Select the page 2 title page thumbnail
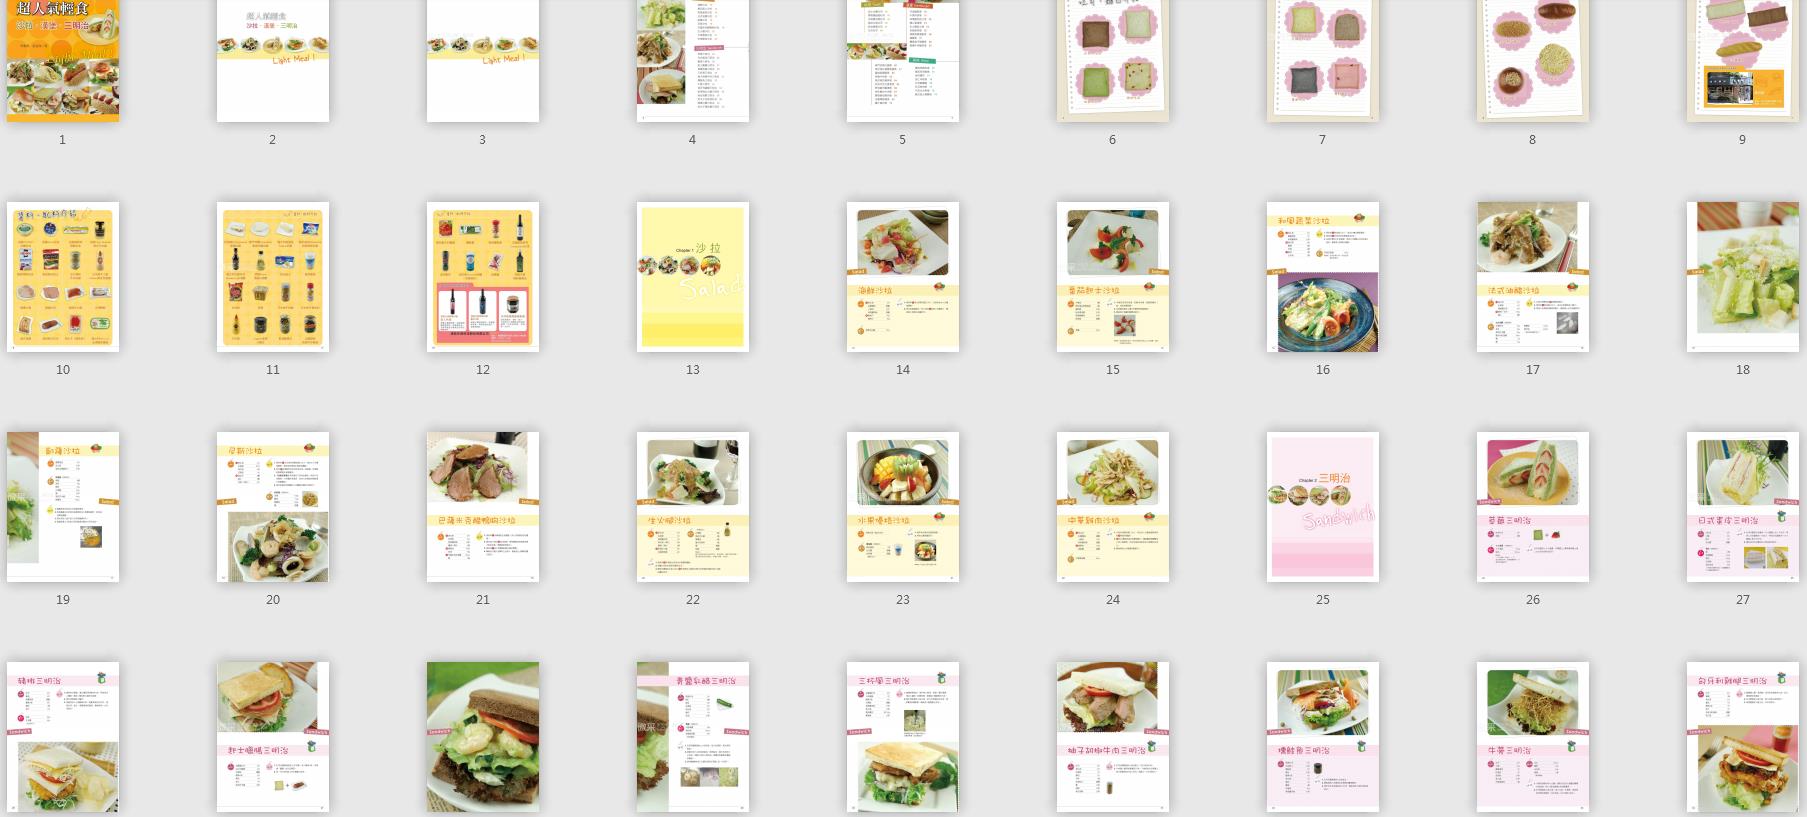The width and height of the screenshot is (1807, 817). 273,60
